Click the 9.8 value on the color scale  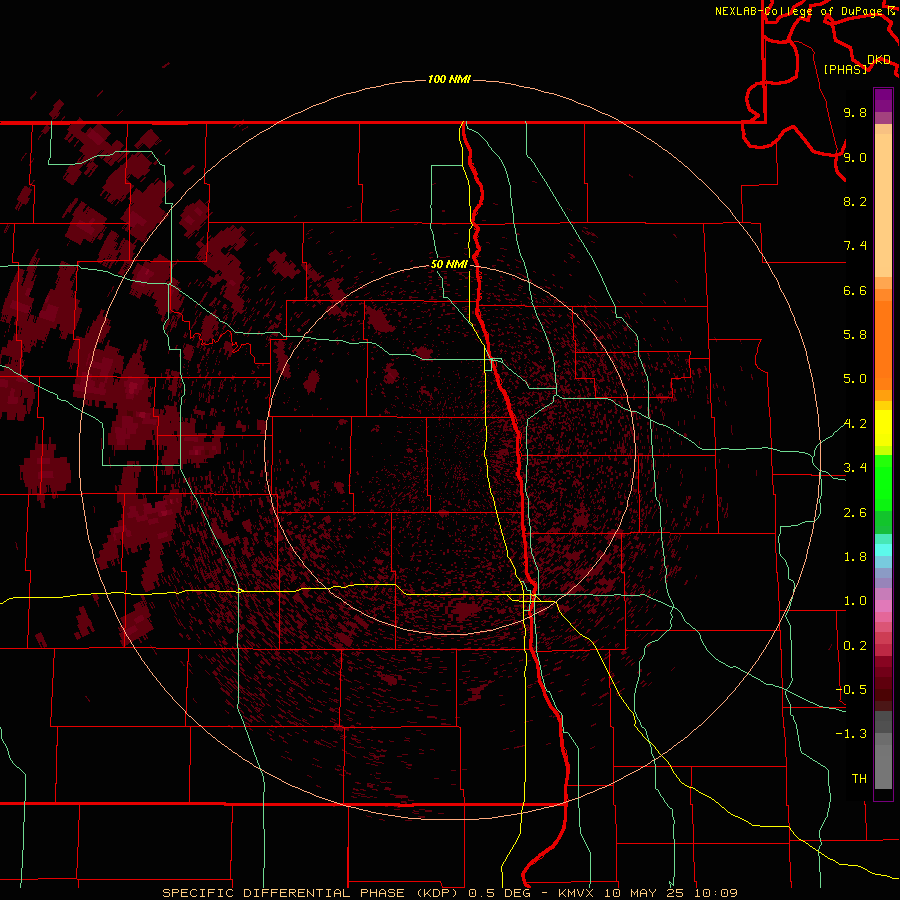point(855,113)
